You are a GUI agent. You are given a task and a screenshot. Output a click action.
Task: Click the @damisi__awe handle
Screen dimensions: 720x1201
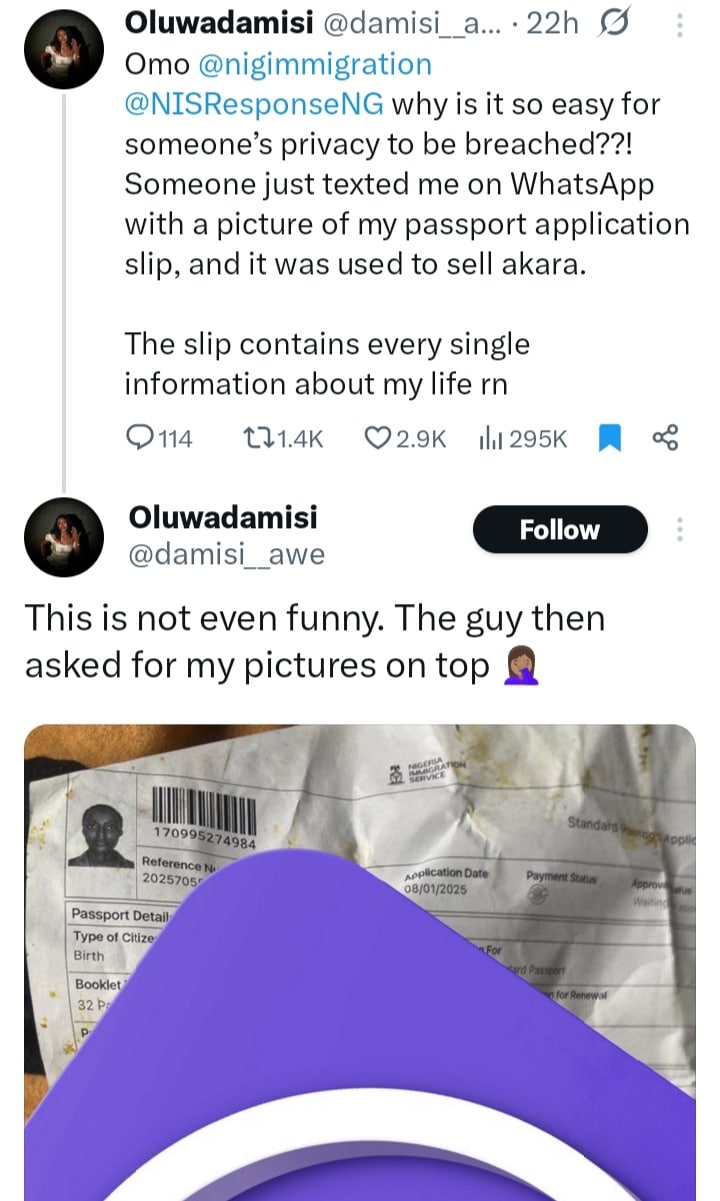pyautogui.click(x=226, y=555)
